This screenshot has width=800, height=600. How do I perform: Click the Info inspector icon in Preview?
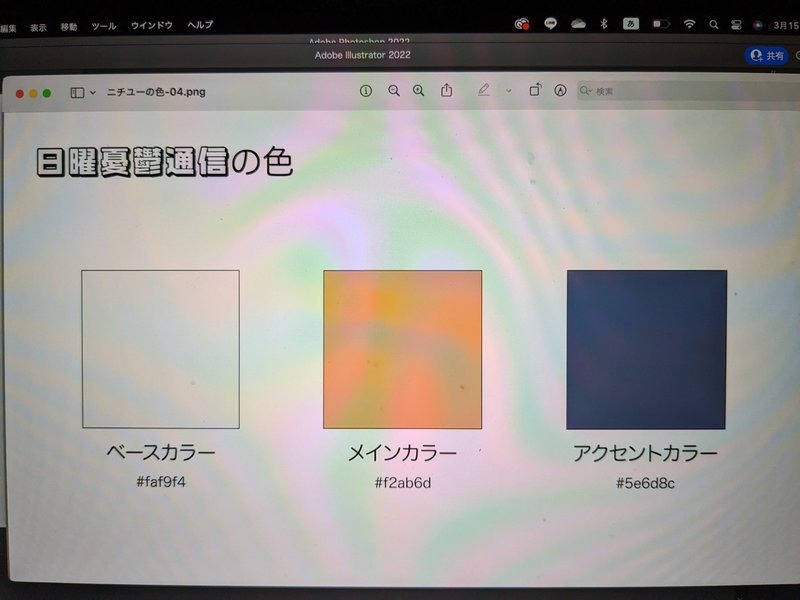(x=365, y=91)
